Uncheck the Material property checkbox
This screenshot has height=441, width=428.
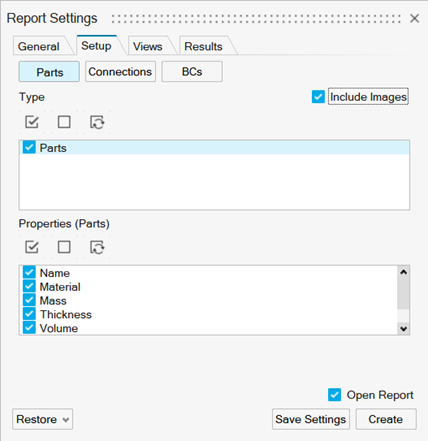(29, 286)
